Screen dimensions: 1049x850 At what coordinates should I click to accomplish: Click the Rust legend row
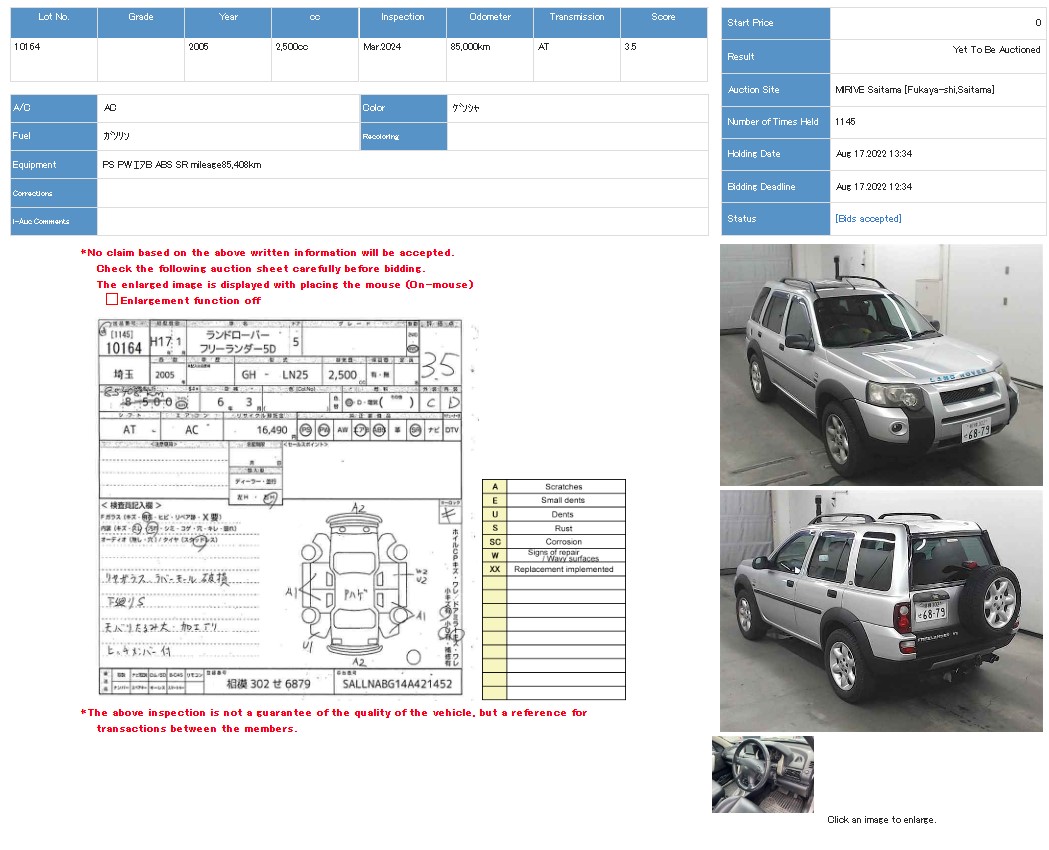click(554, 528)
